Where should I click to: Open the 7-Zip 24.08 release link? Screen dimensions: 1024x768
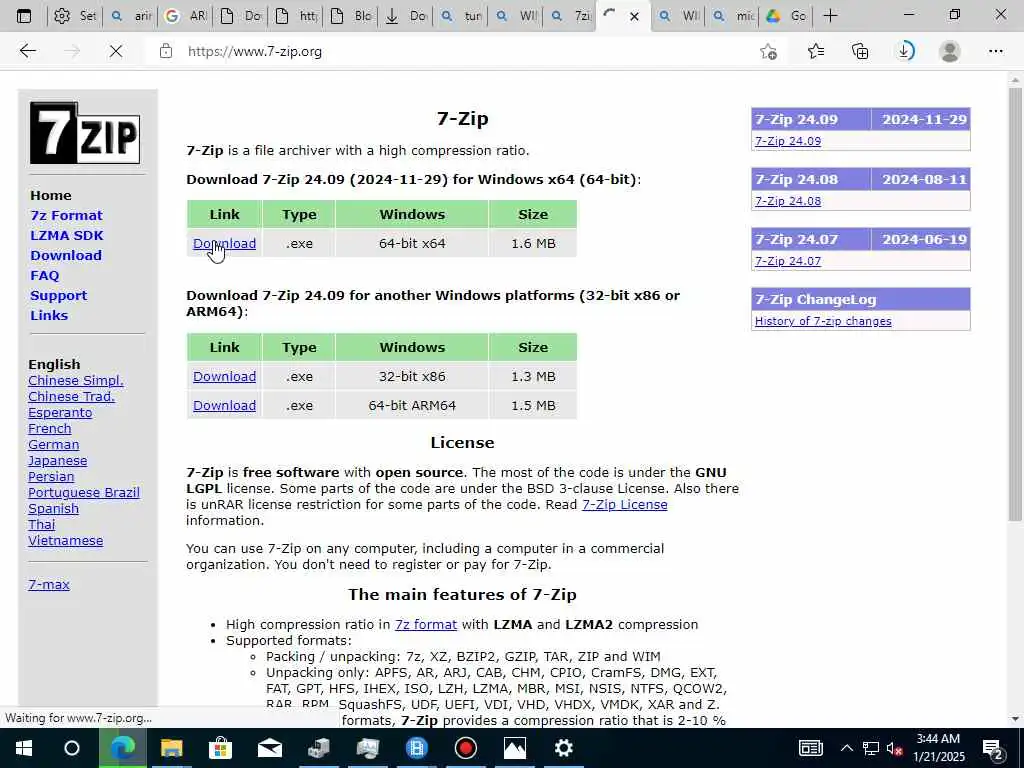pyautogui.click(x=788, y=201)
